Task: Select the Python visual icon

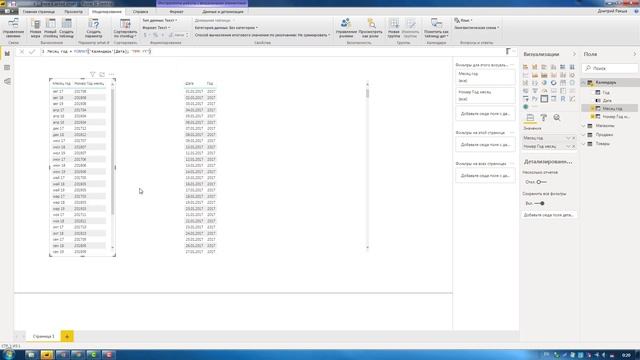Action: tap(535, 99)
